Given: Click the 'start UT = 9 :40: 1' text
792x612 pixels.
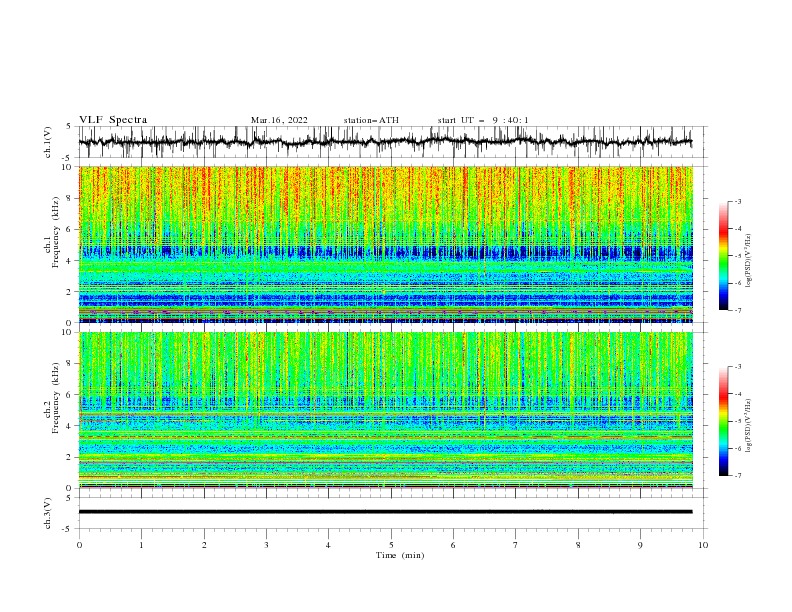Looking at the screenshot, I should point(483,120).
